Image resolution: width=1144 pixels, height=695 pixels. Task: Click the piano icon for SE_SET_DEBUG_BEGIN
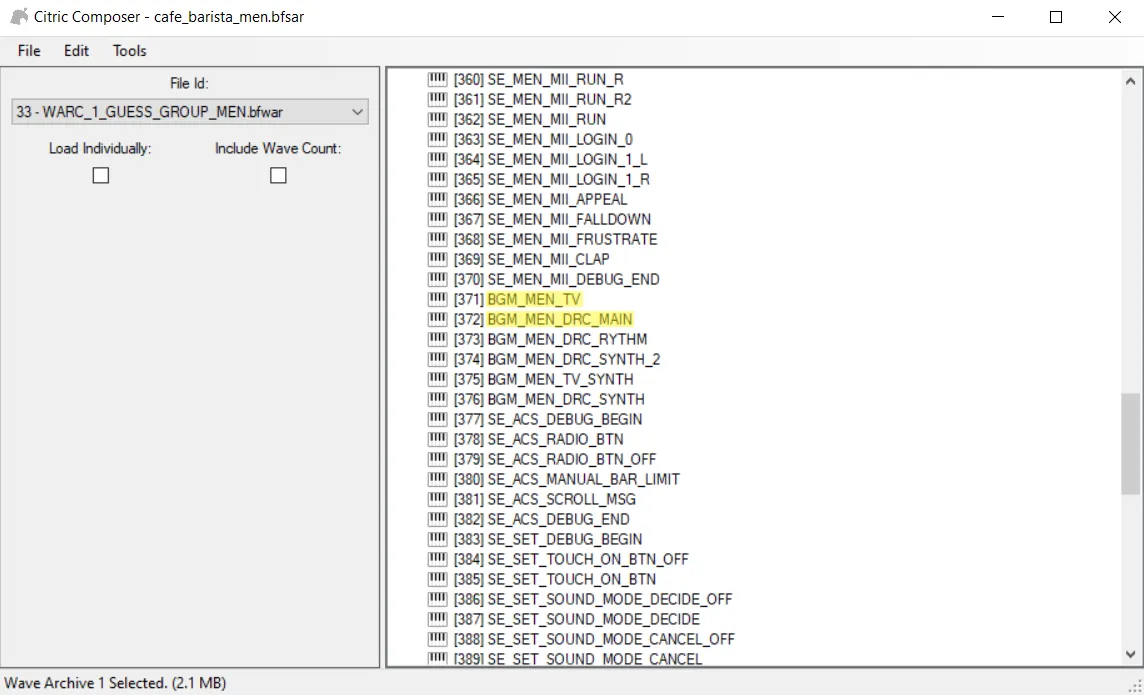(x=437, y=539)
